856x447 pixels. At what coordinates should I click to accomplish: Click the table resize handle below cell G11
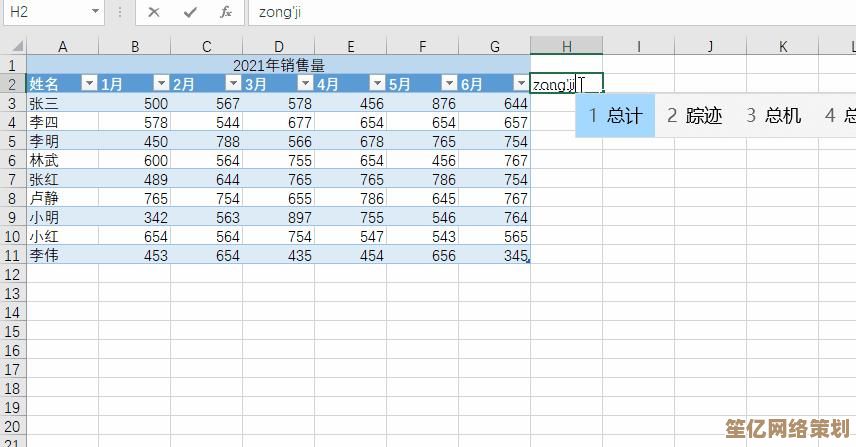tap(528, 262)
